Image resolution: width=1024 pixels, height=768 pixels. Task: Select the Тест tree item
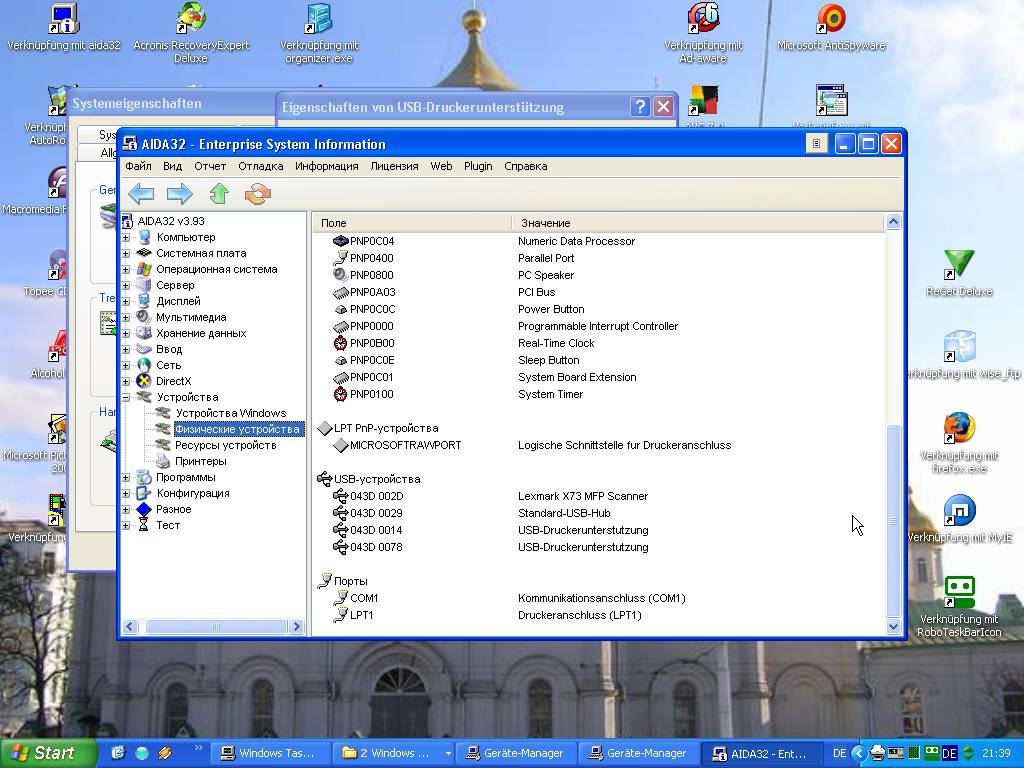tap(168, 525)
